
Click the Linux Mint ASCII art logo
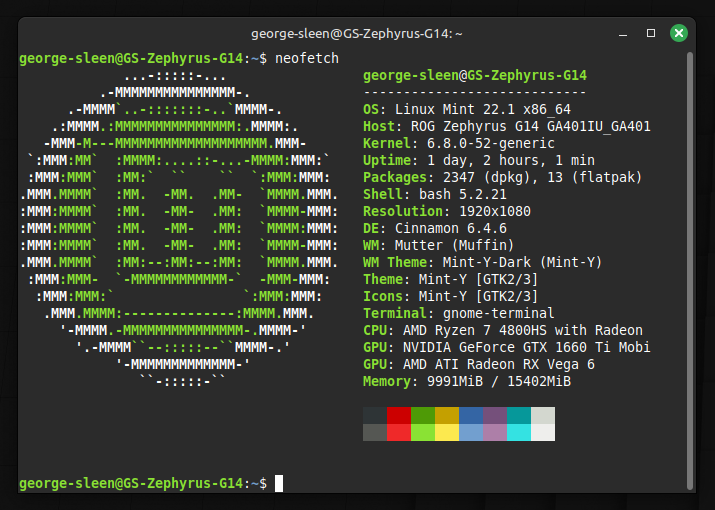pos(179,229)
